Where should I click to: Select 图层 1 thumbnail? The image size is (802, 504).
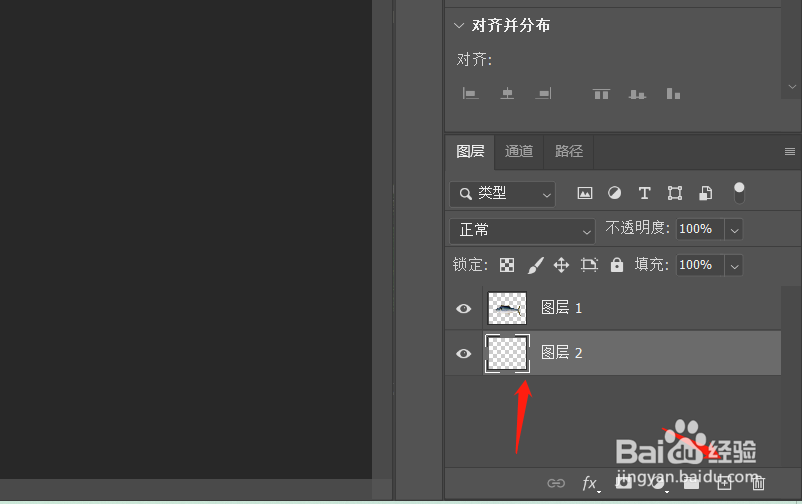507,309
